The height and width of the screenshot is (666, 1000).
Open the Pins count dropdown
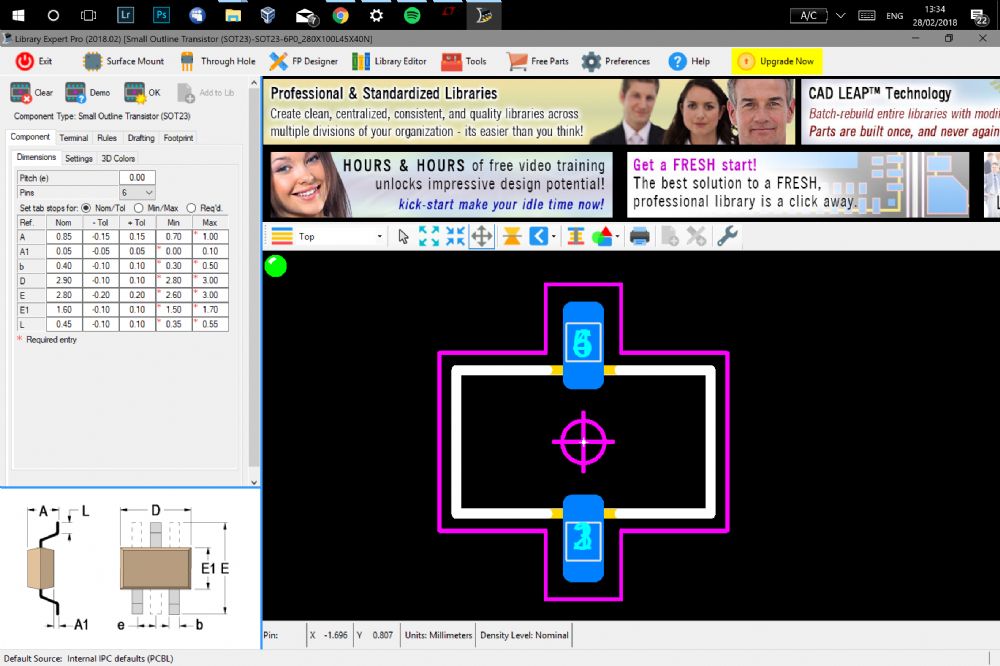[137, 193]
